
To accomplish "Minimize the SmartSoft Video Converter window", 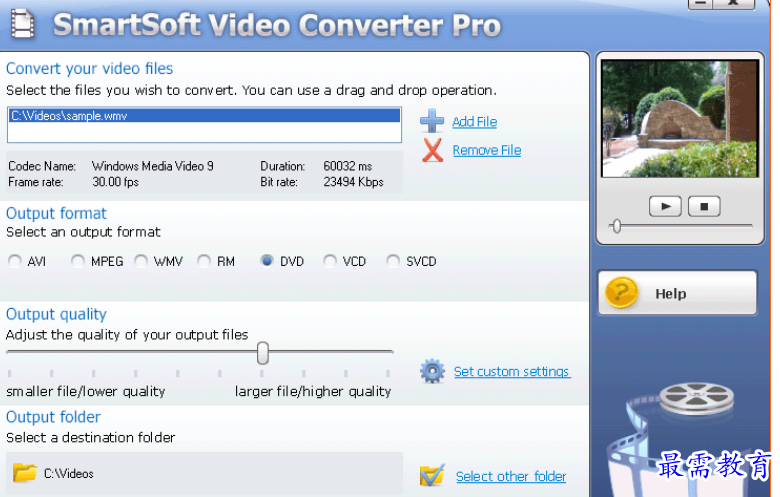I will click(700, 3).
